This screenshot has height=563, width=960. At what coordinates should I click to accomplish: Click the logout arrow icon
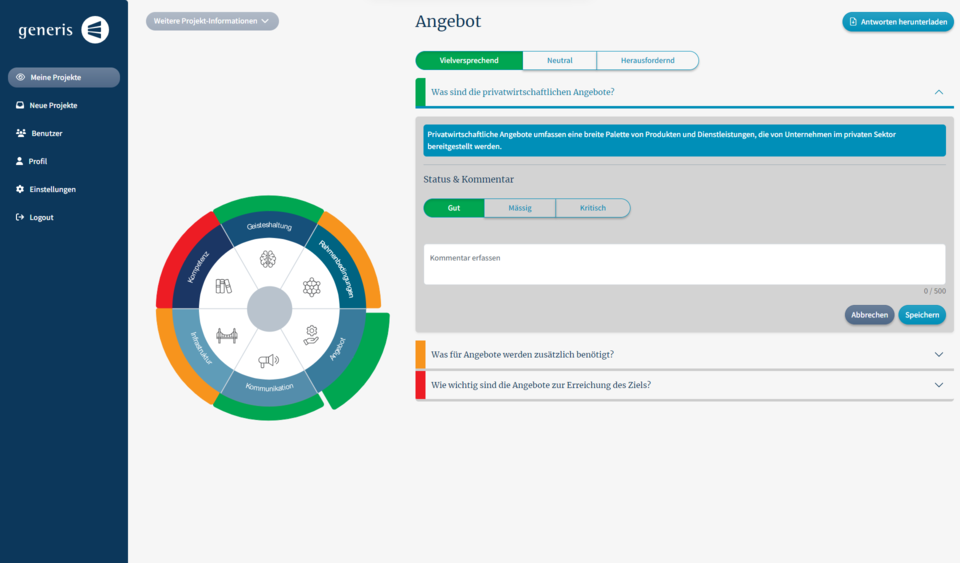(20, 217)
